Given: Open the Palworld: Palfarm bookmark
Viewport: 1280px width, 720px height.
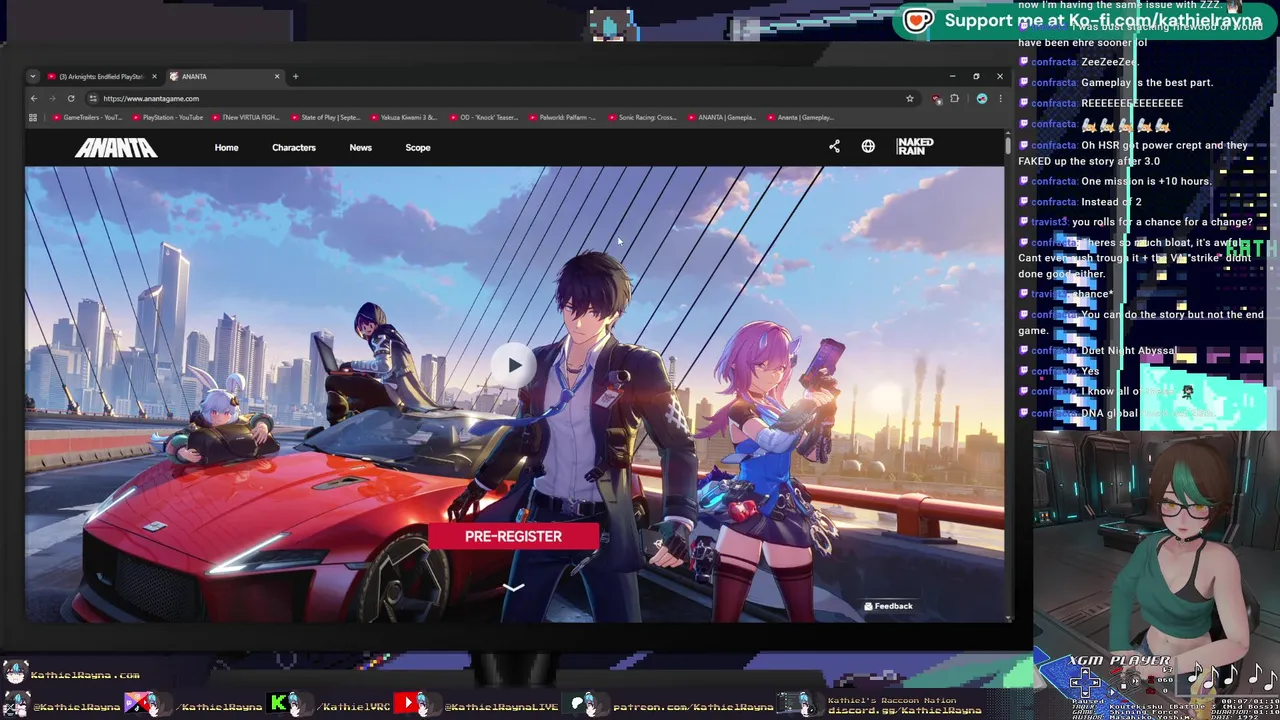Looking at the screenshot, I should pos(562,117).
